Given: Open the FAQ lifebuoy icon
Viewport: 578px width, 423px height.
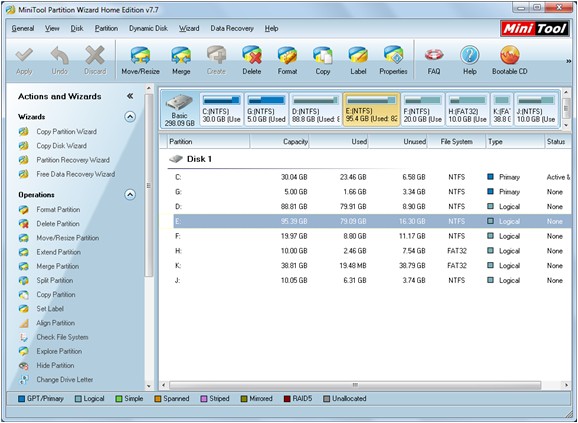Looking at the screenshot, I should click(434, 56).
